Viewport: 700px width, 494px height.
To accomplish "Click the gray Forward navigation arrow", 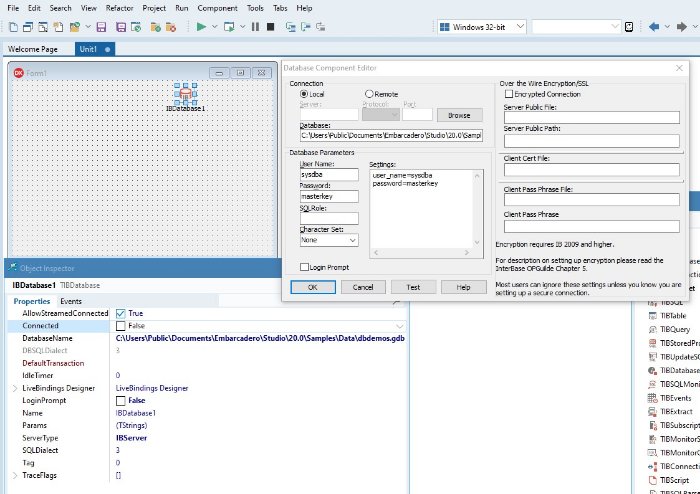I will [x=682, y=27].
